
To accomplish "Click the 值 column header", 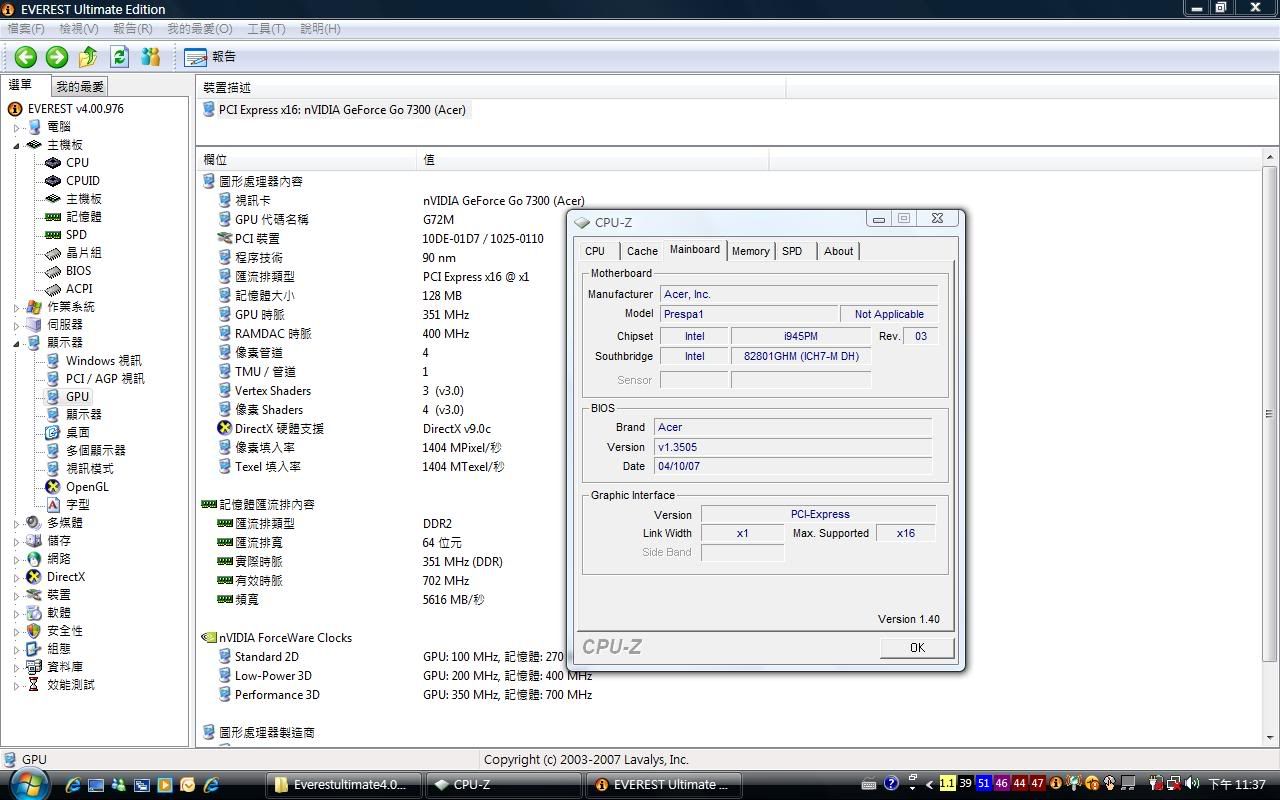I will (x=592, y=159).
